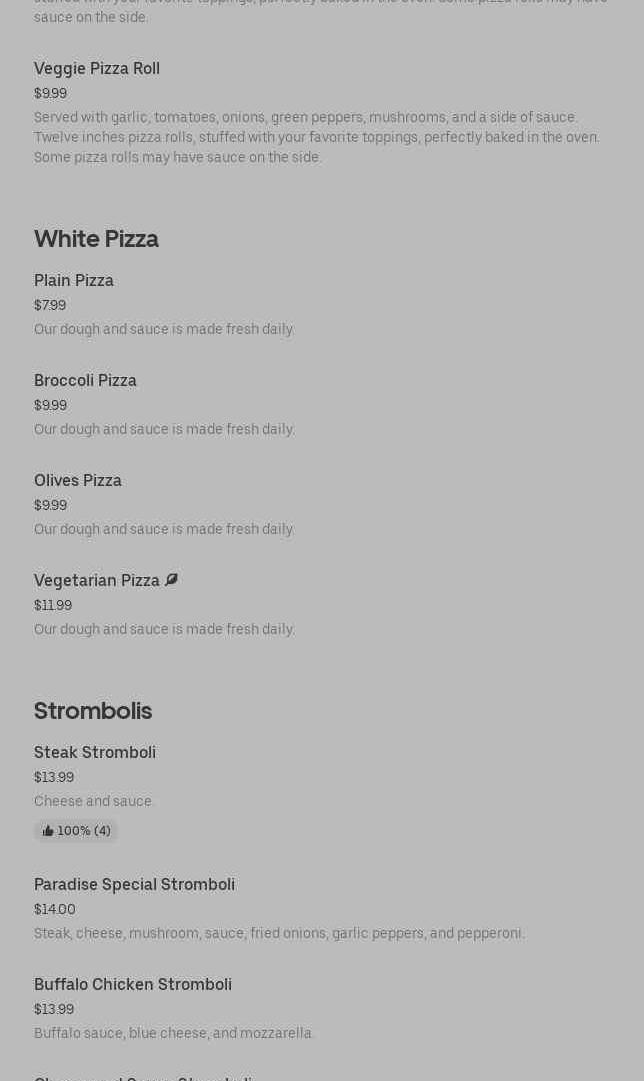Select Paradise Special Stromboli
644x1081 pixels.
point(134,885)
